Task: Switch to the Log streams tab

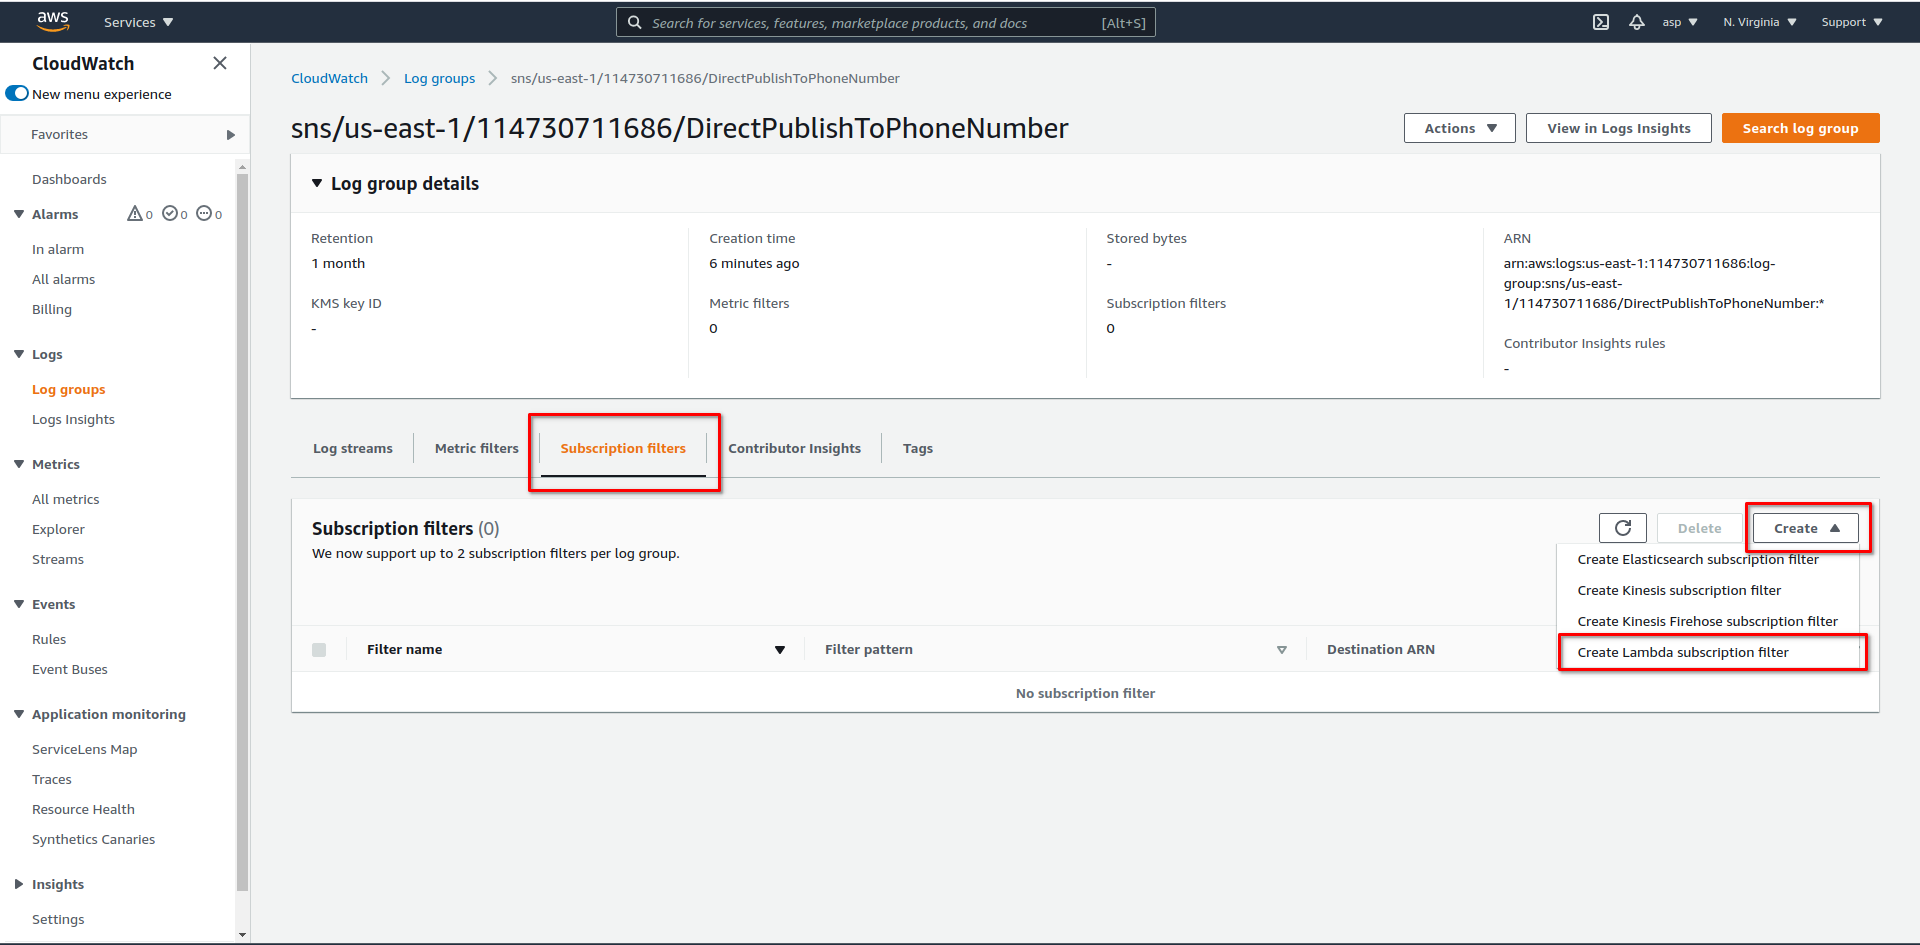Action: coord(353,448)
